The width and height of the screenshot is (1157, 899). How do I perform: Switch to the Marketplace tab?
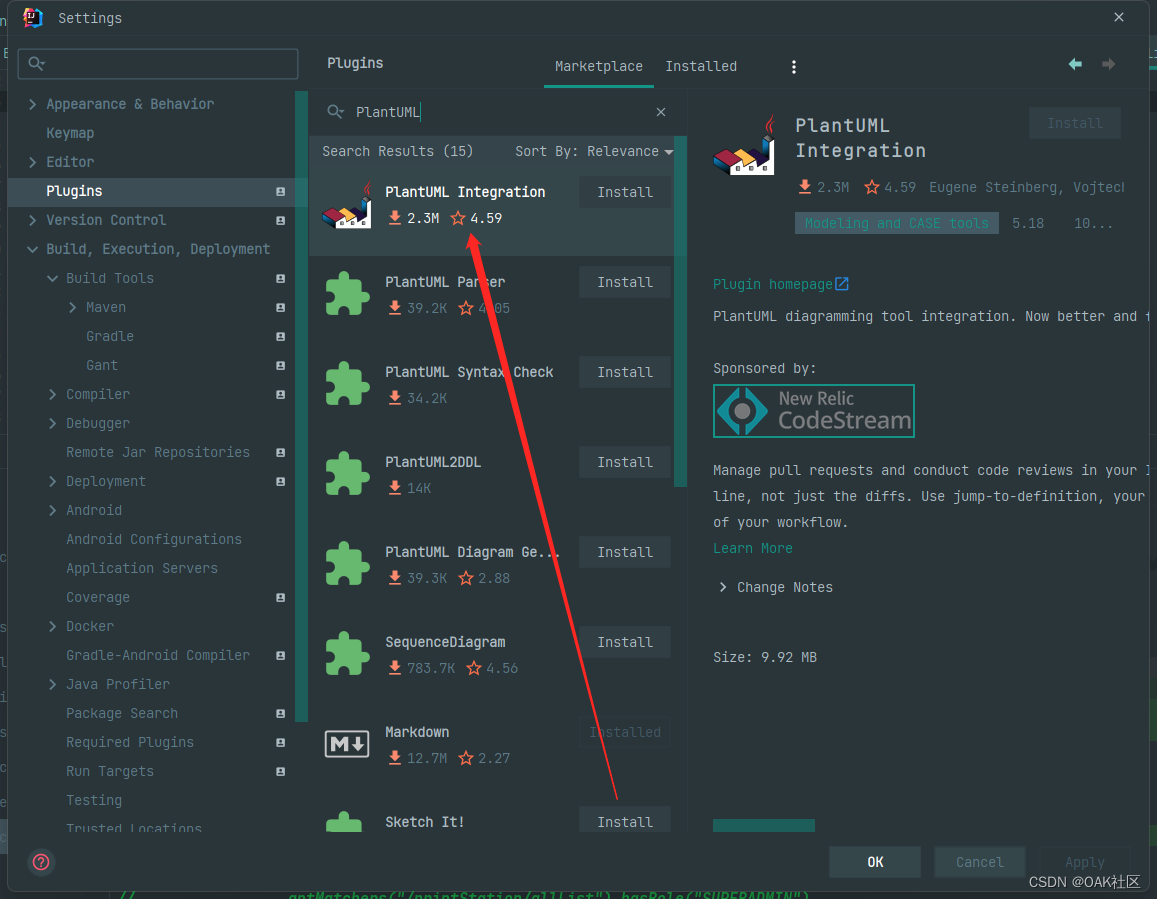(598, 66)
